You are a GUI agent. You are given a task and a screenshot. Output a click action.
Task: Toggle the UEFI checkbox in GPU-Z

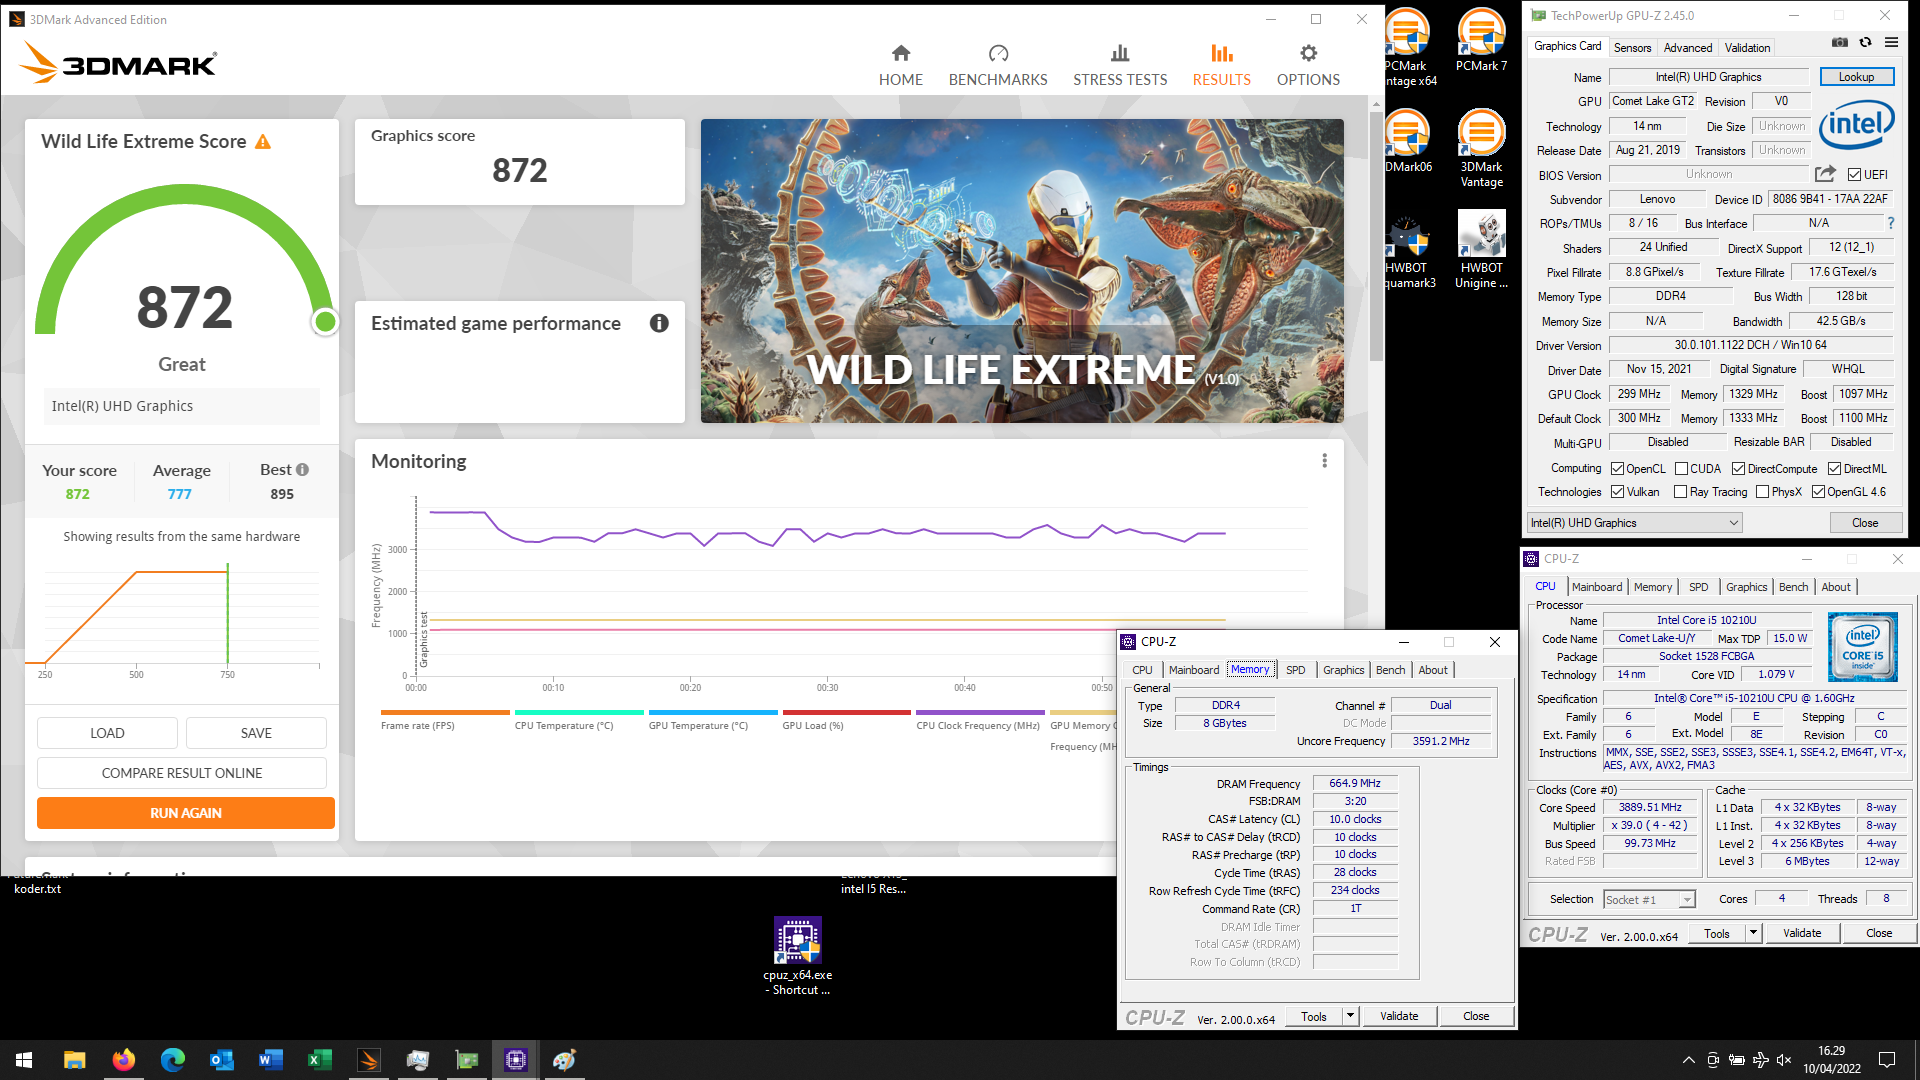[x=1854, y=174]
